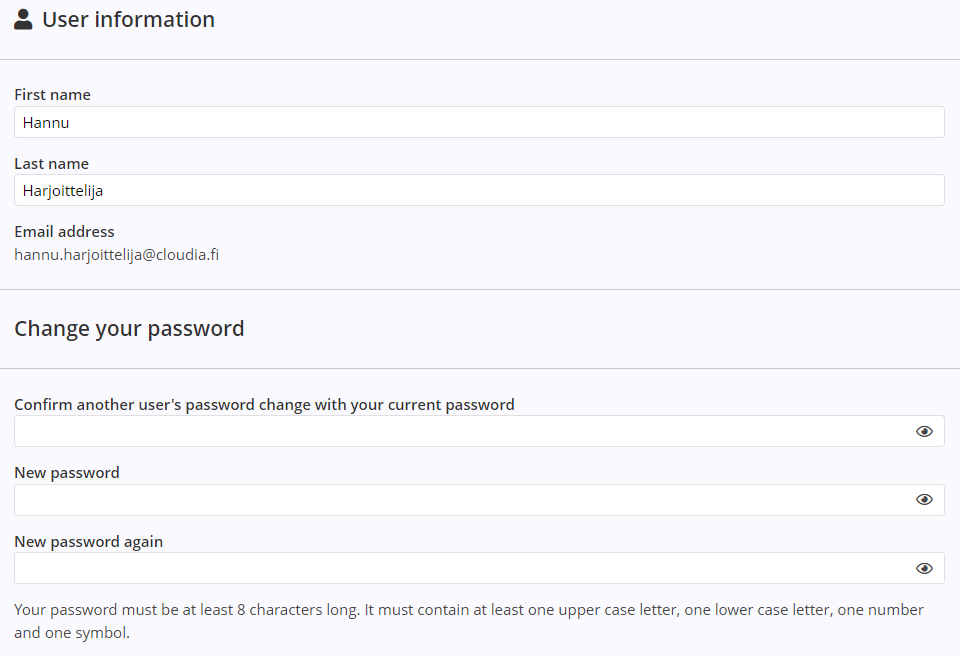Click the Change your password heading

pos(129,328)
